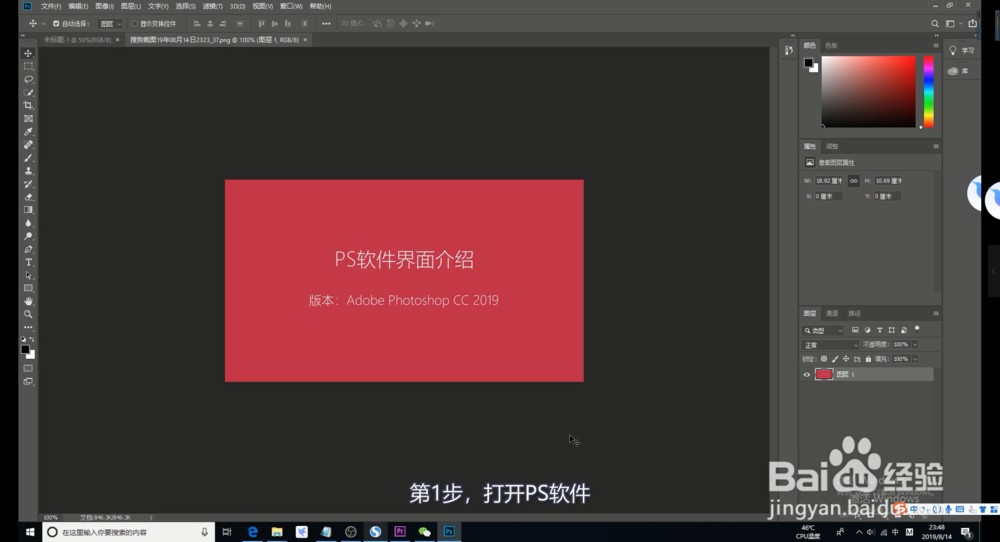Switch to the 未标题-1 document tab
Viewport: 1000px width, 542px height.
(x=78, y=40)
